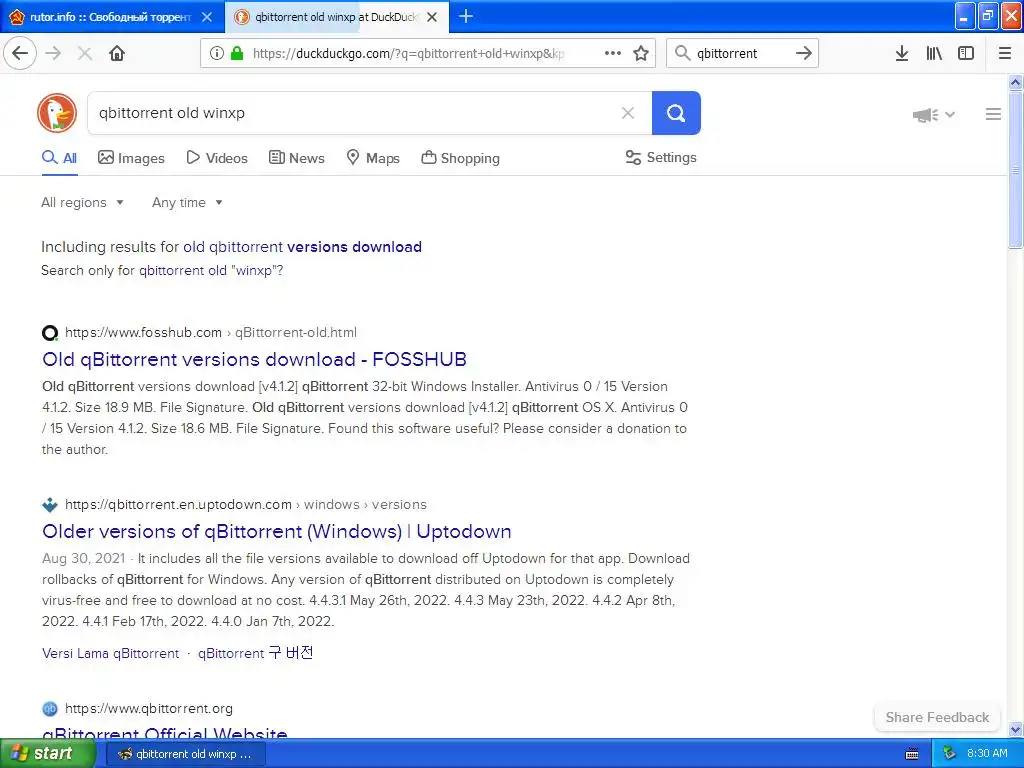Expand the All regions filter
This screenshot has width=1024, height=768.
[x=82, y=202]
